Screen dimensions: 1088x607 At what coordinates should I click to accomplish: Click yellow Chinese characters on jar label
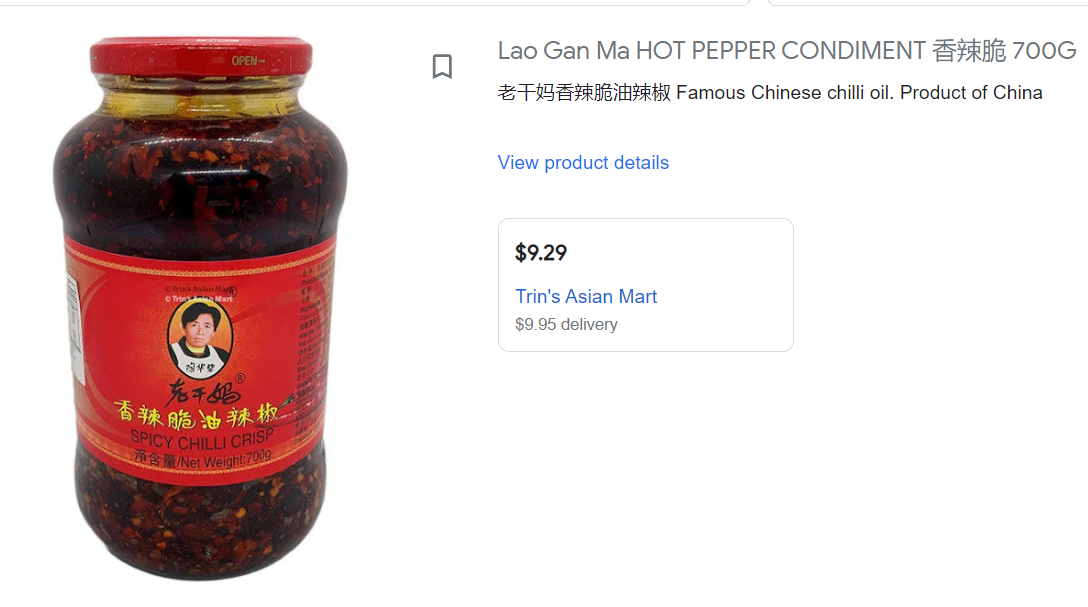click(197, 417)
